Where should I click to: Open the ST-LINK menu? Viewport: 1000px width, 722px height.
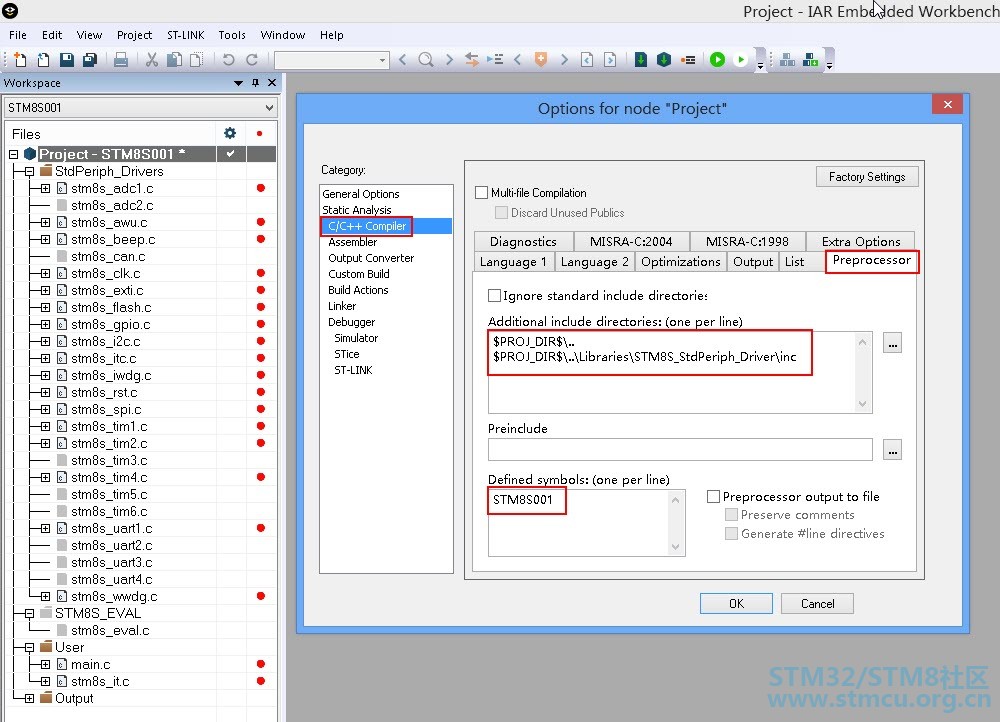[186, 35]
